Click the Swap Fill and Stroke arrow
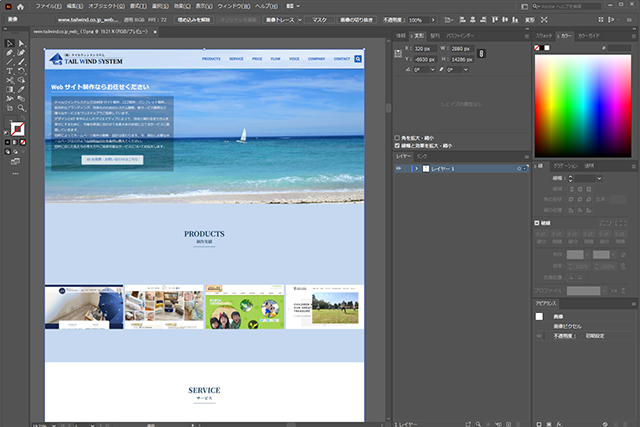The height and width of the screenshot is (427, 640). pyautogui.click(x=23, y=119)
